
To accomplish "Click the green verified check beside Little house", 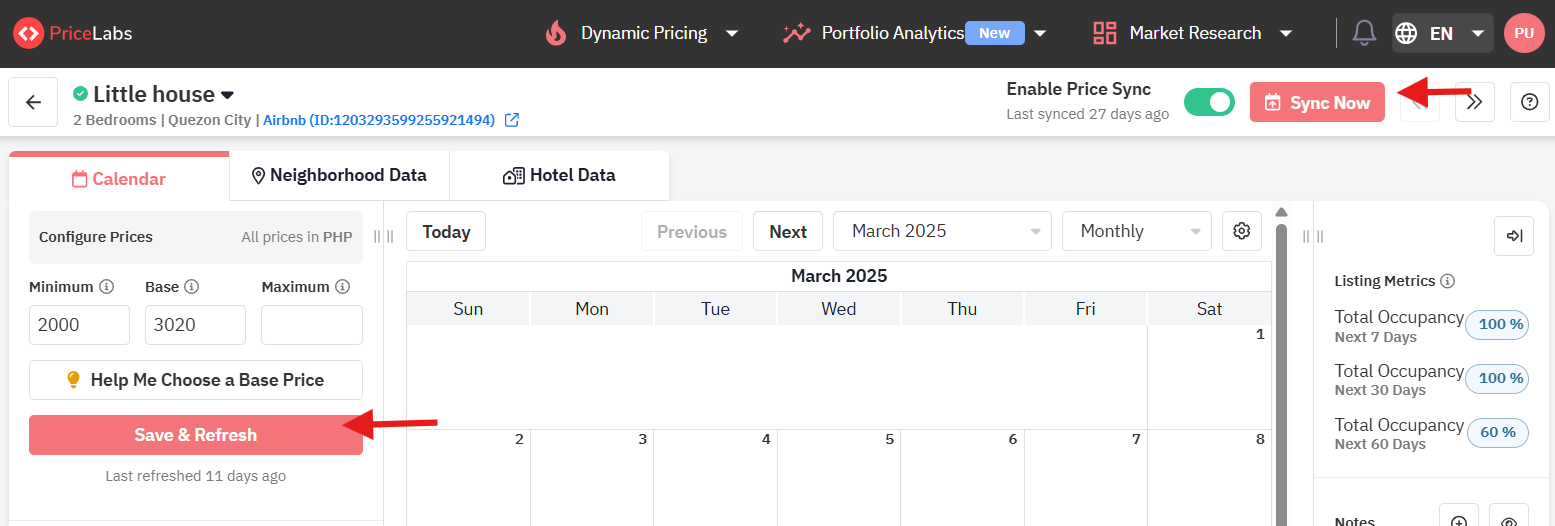I will point(80,93).
